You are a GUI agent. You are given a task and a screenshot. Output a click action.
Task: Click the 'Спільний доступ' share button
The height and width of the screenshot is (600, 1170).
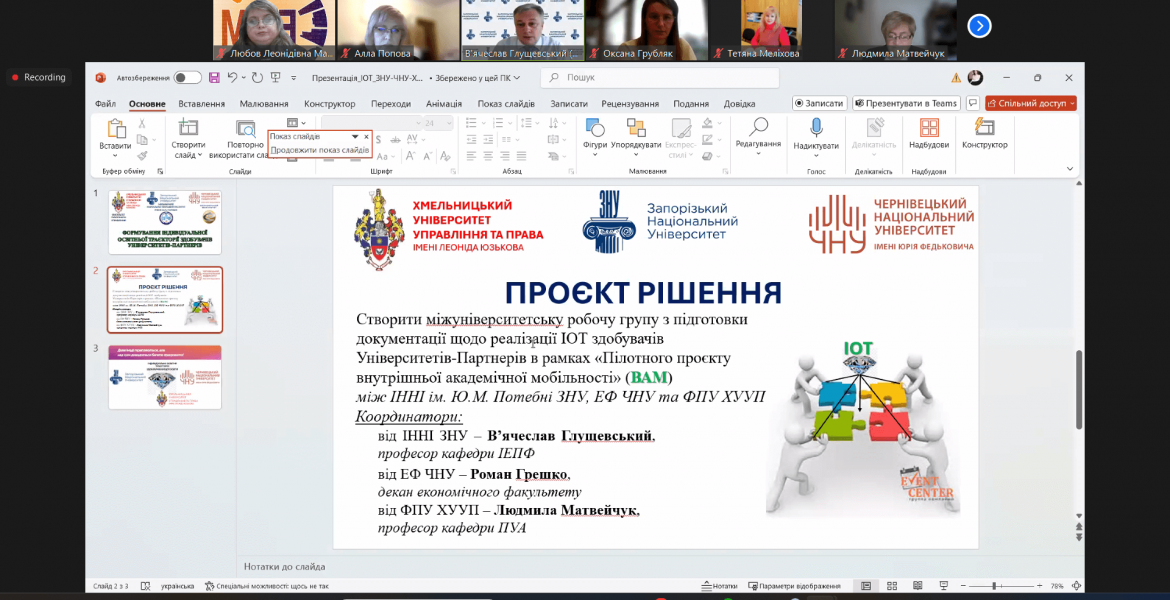click(1030, 103)
